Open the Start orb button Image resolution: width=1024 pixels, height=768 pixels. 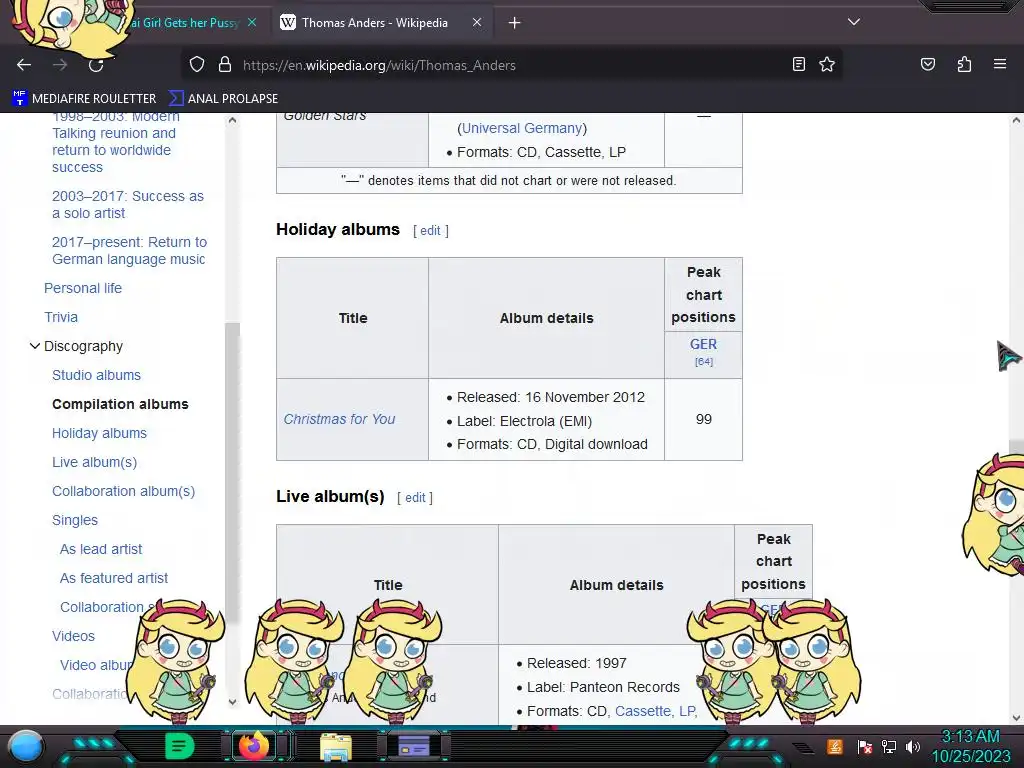(26, 747)
